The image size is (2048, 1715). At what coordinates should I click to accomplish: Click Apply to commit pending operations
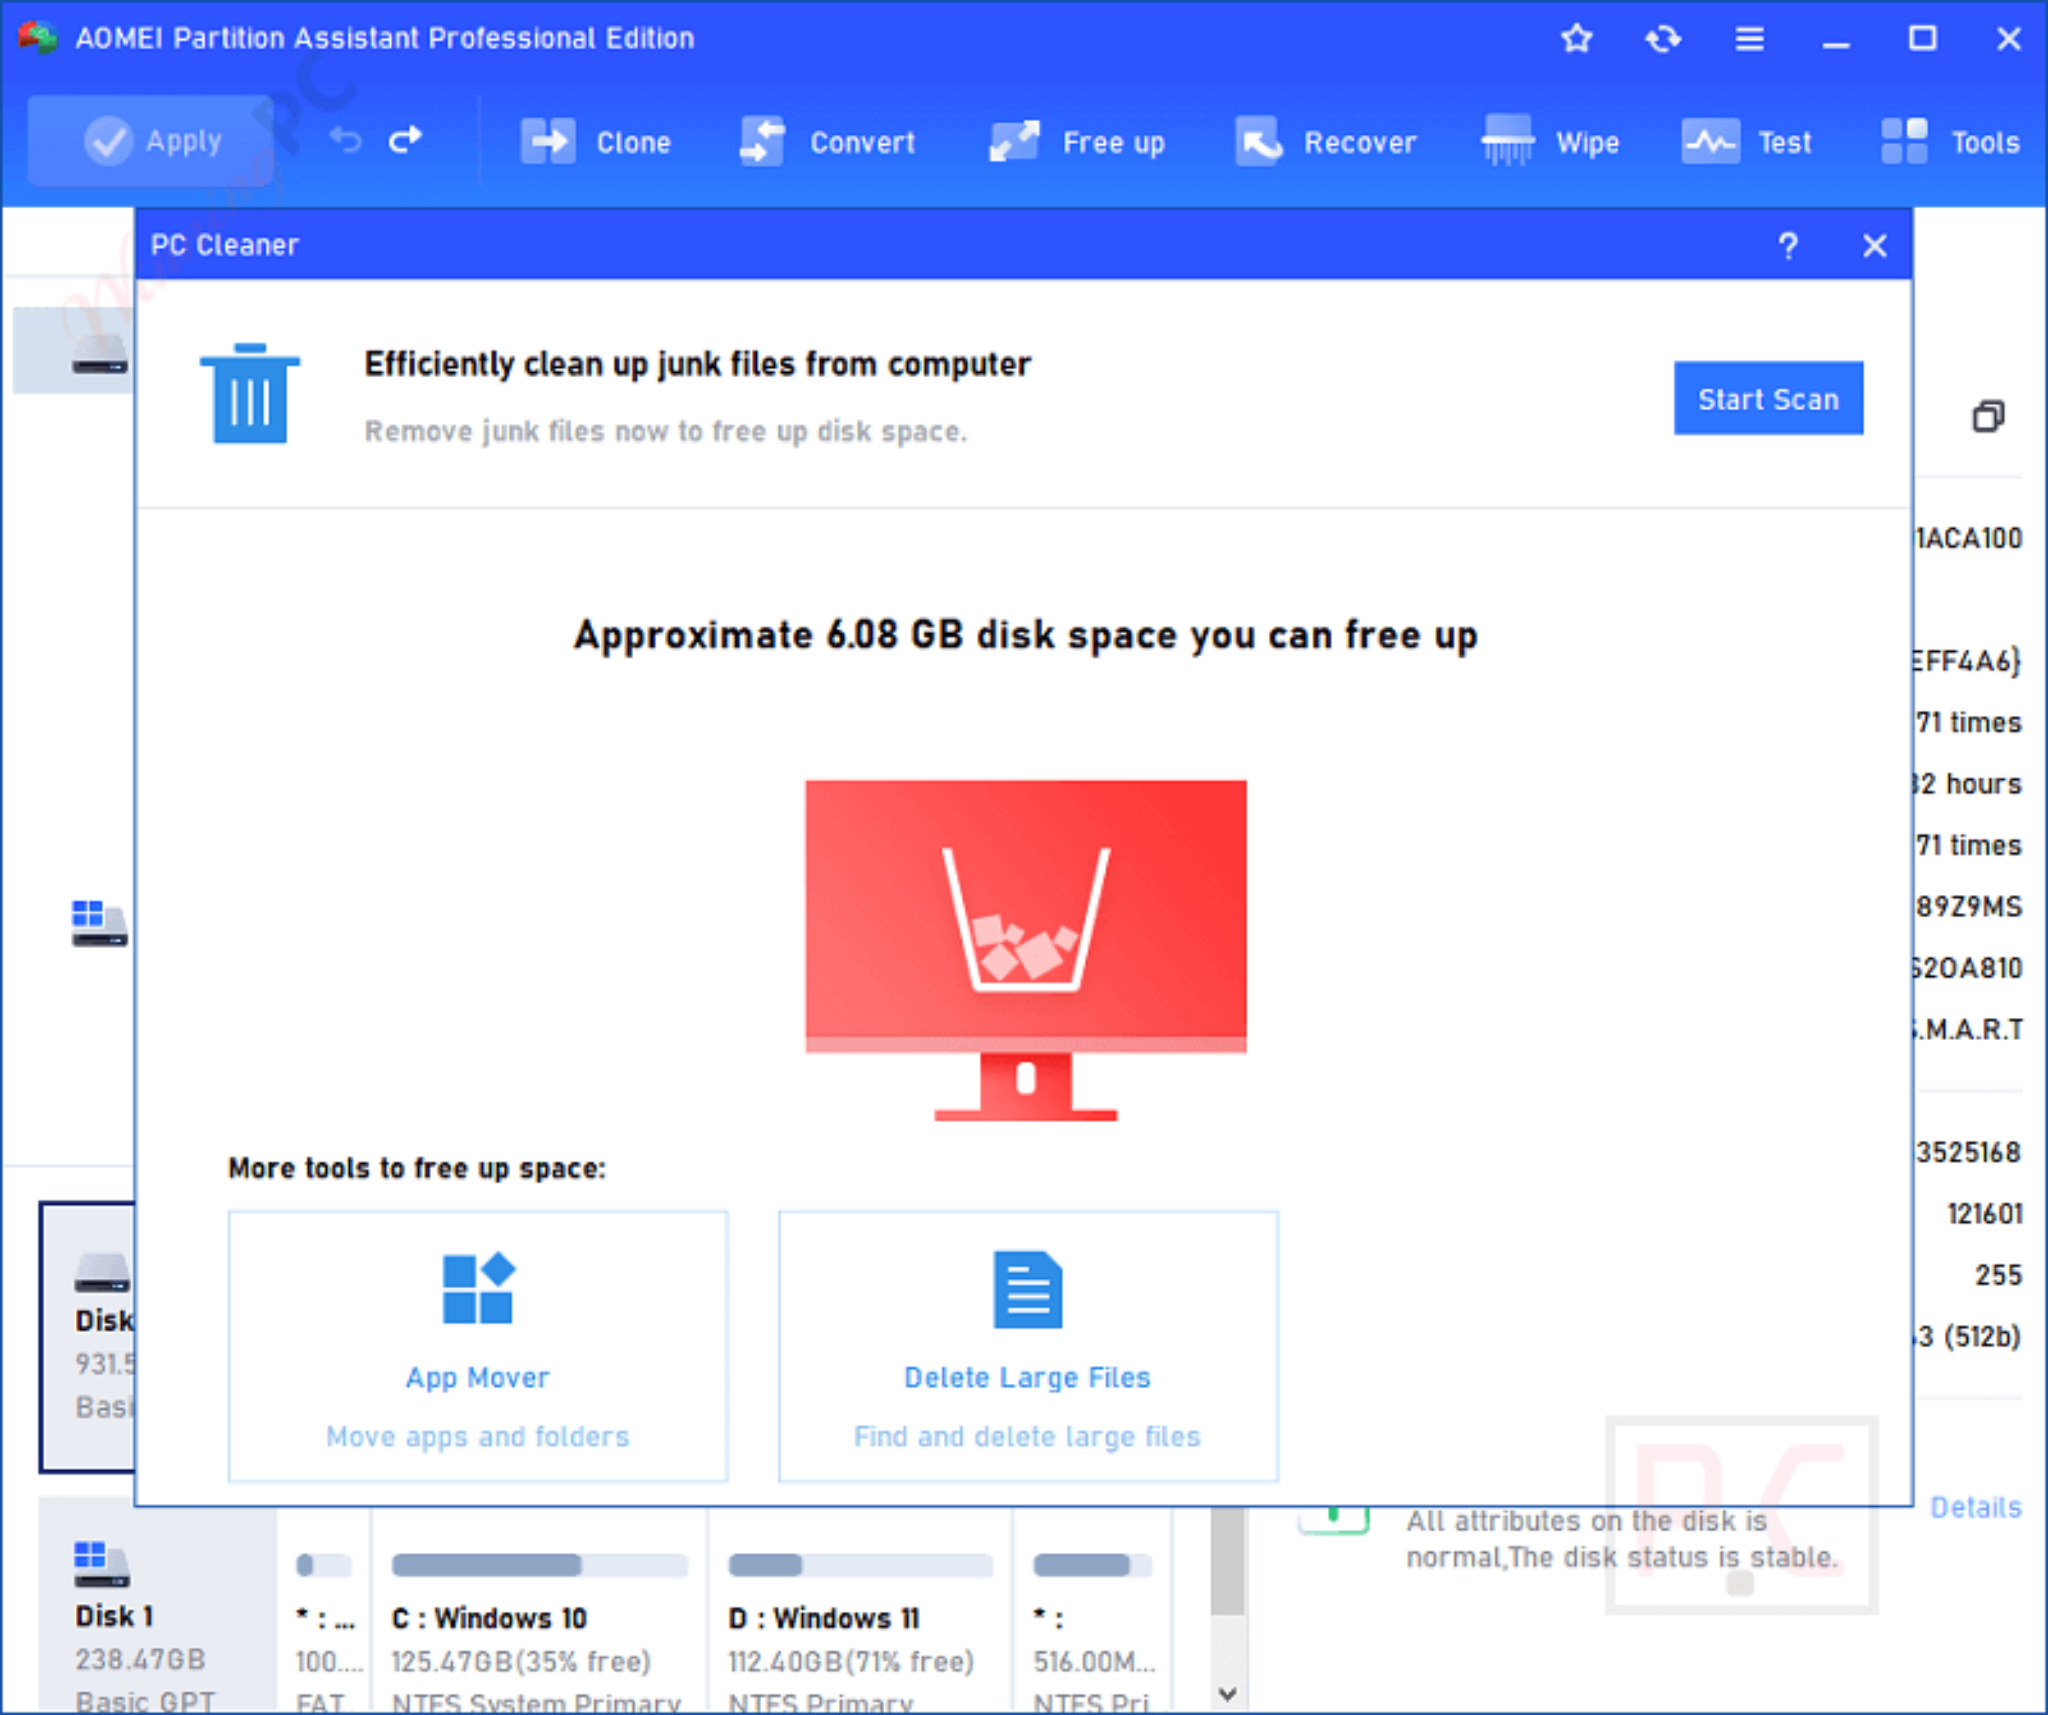click(x=149, y=141)
